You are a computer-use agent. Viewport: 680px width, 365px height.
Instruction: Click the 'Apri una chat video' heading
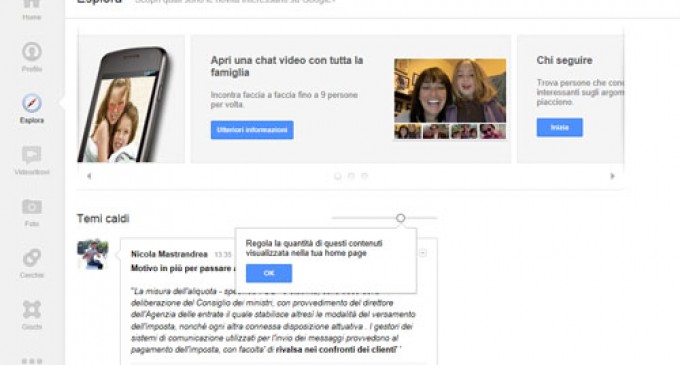287,66
